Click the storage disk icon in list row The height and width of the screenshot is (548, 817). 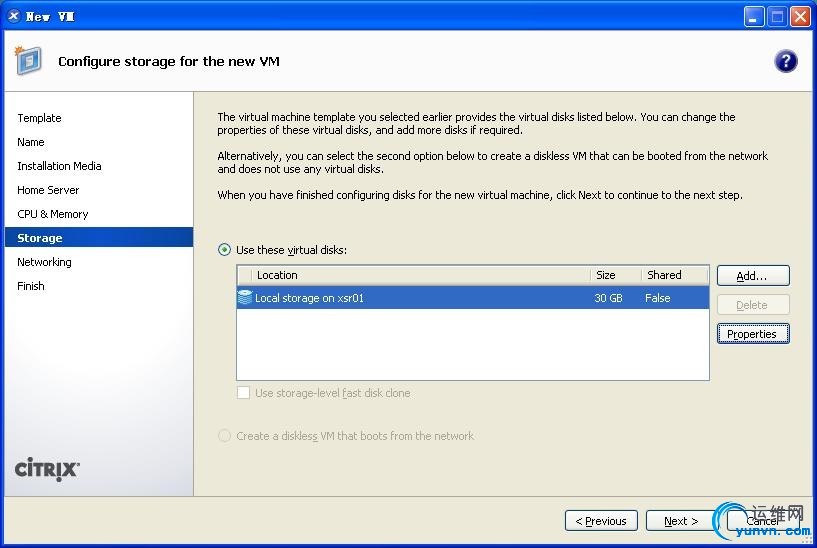coord(245,298)
